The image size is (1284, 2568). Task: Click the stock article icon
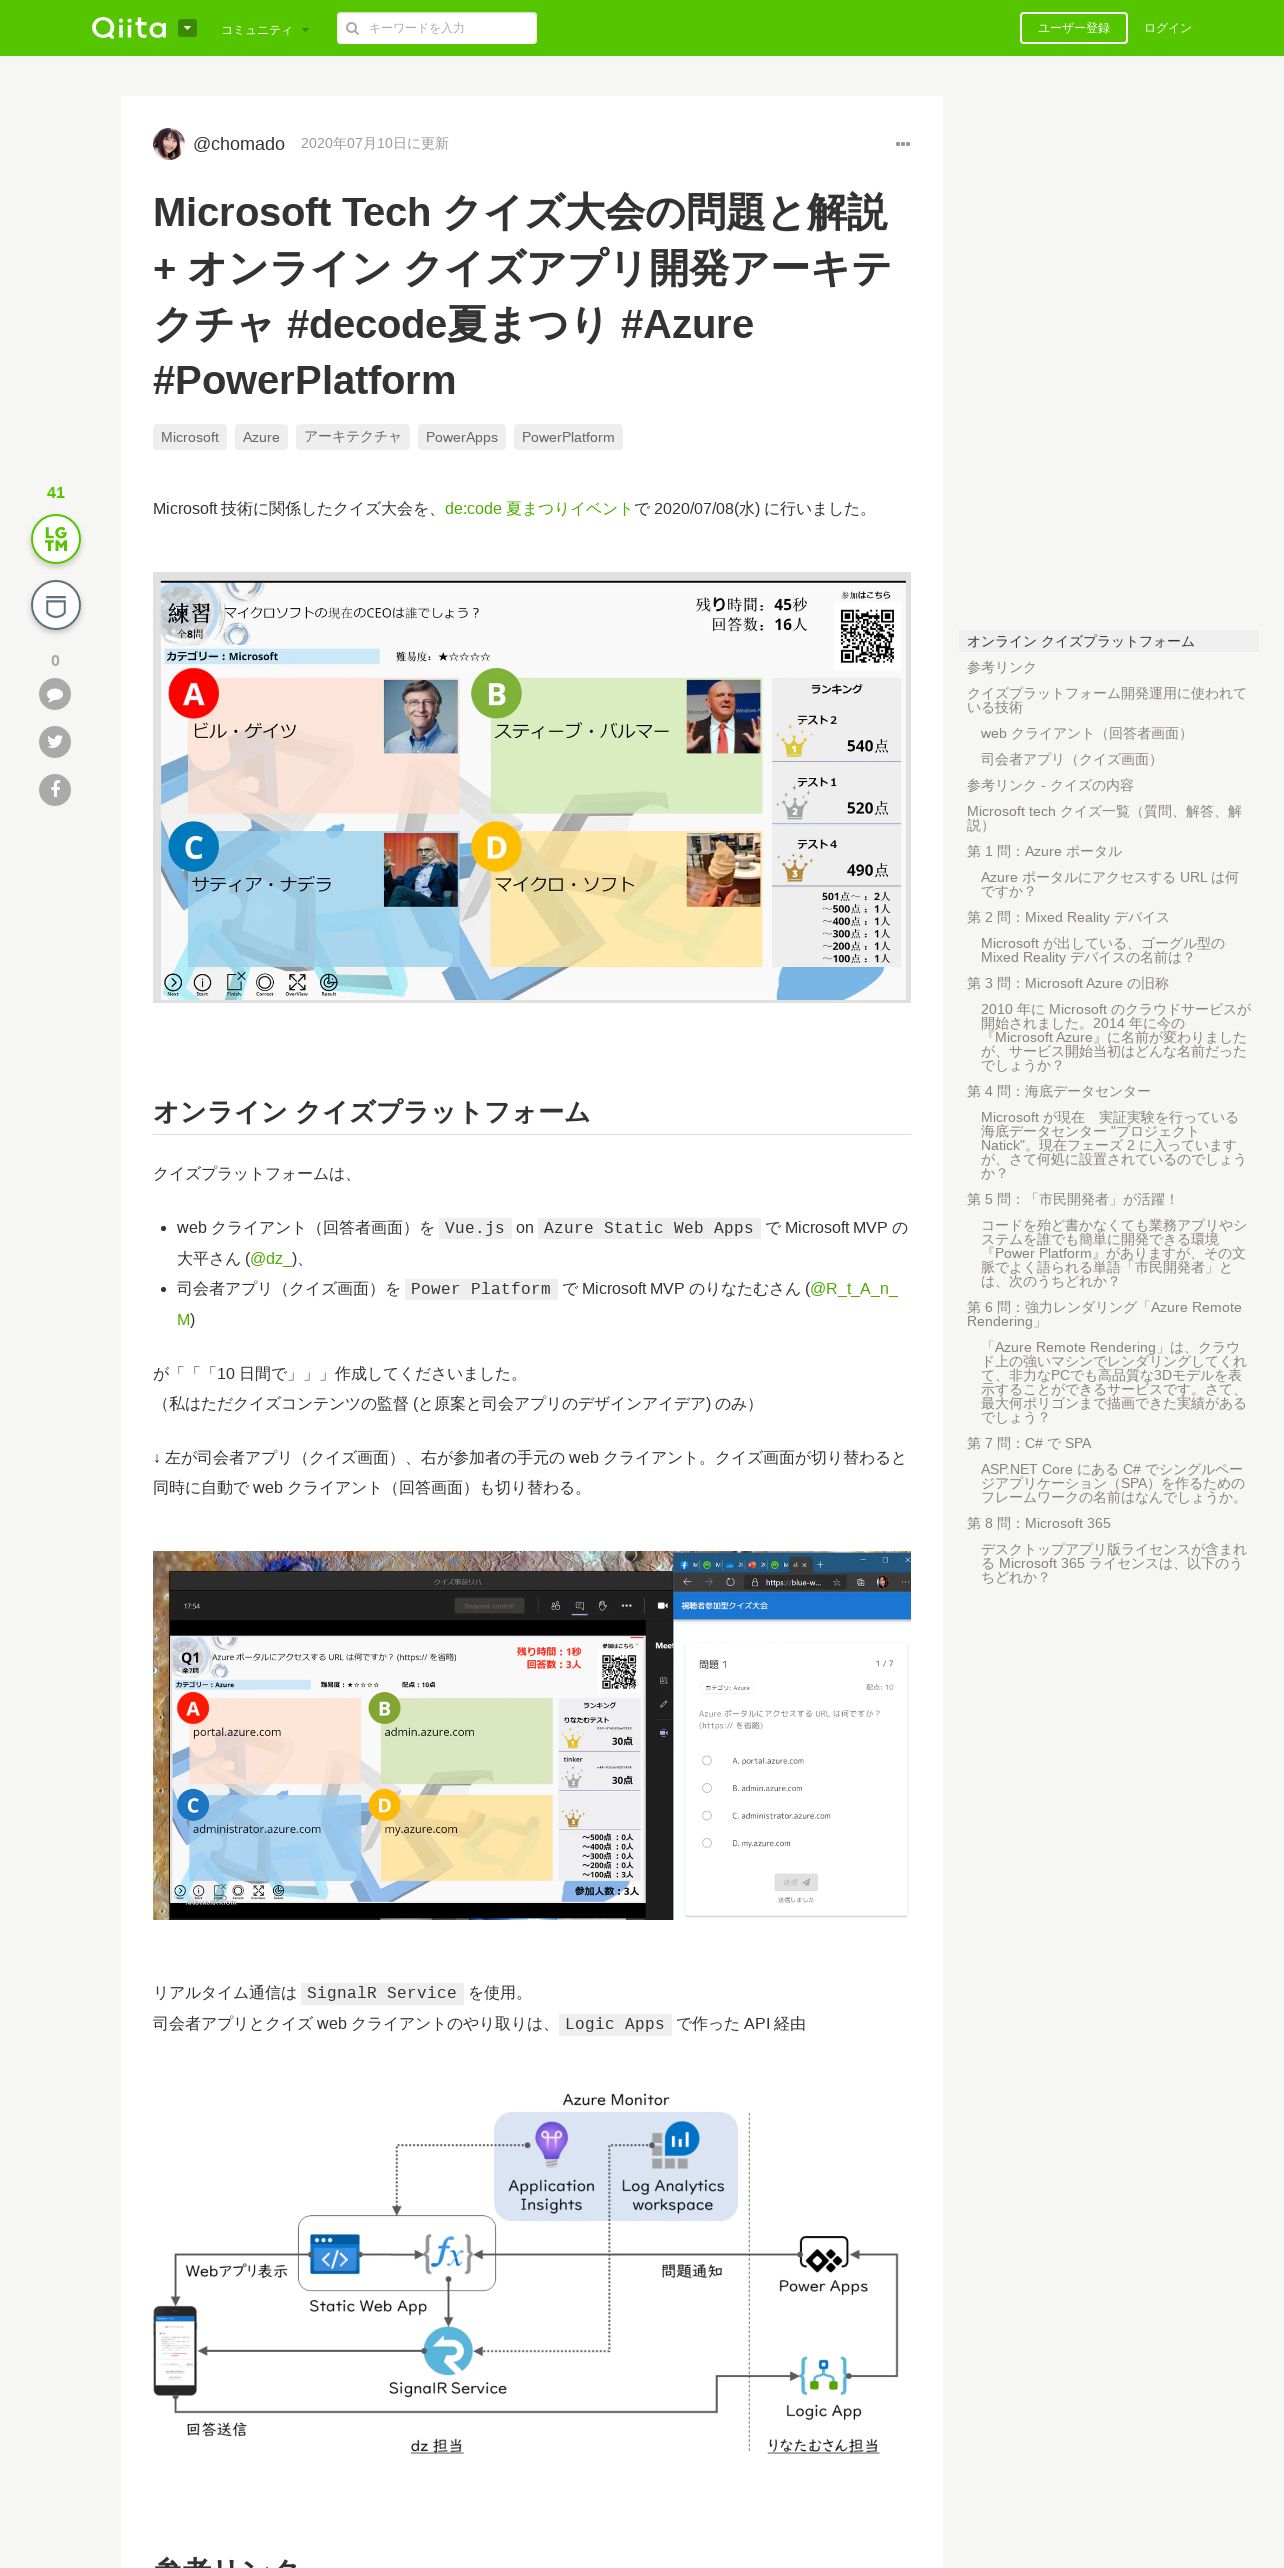56,605
